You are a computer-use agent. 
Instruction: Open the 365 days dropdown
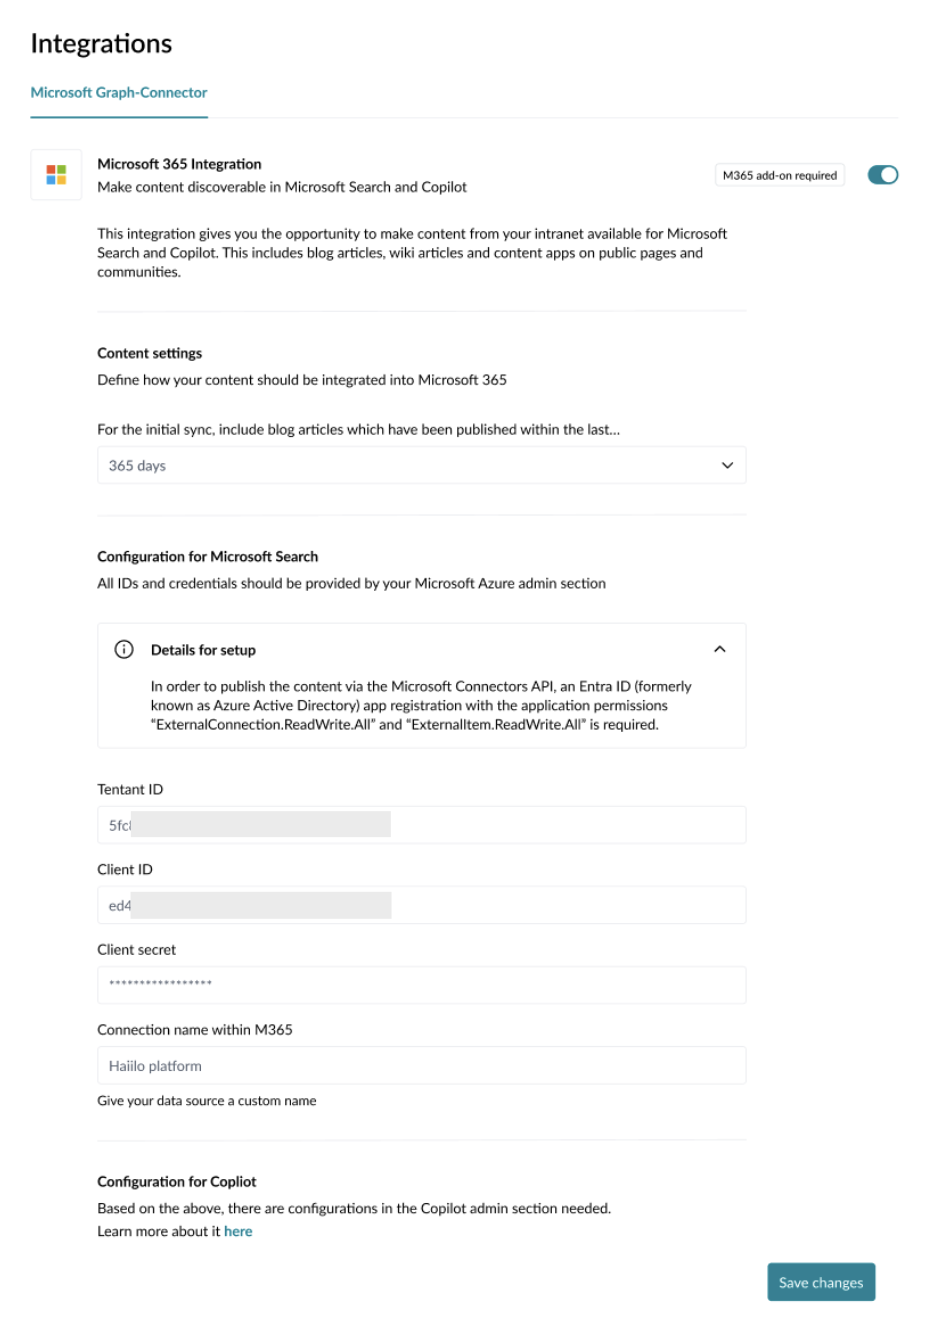(x=420, y=465)
